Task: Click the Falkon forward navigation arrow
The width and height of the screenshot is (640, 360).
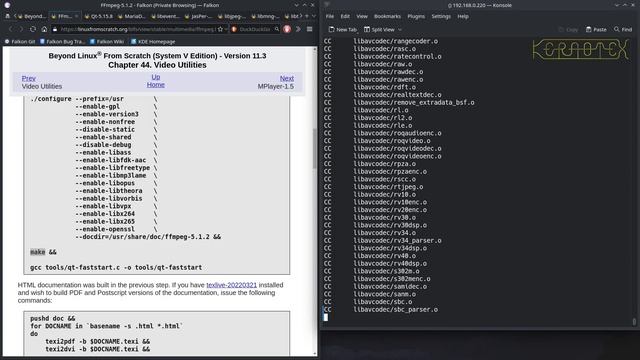Action: pos(22,29)
